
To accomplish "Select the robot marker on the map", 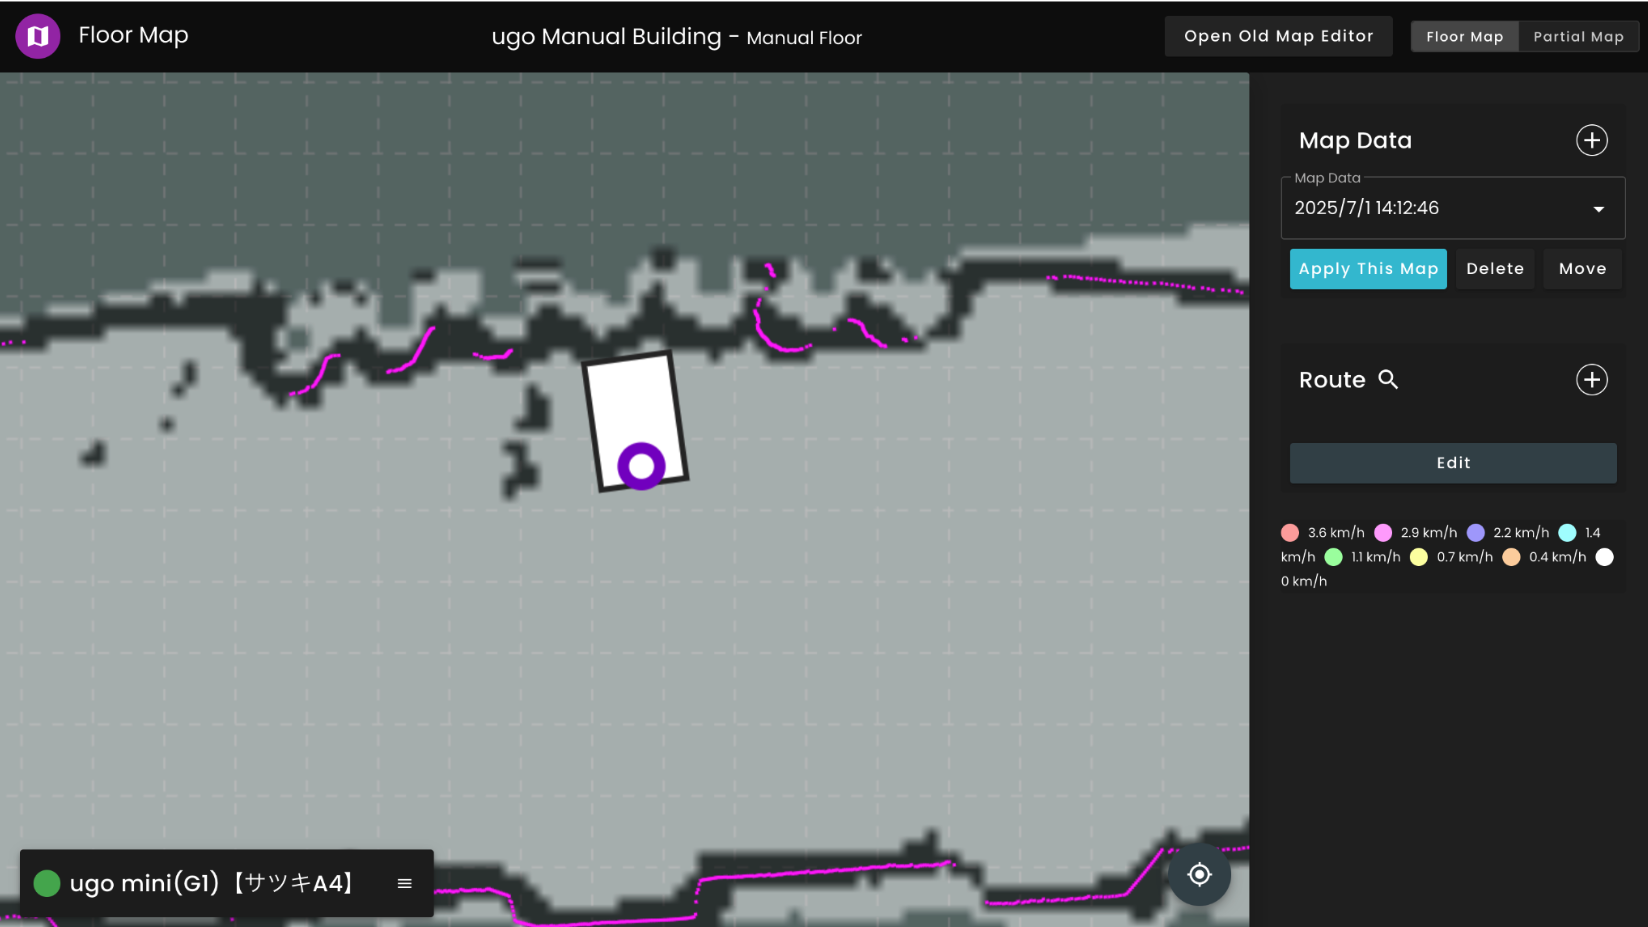I will click(643, 464).
